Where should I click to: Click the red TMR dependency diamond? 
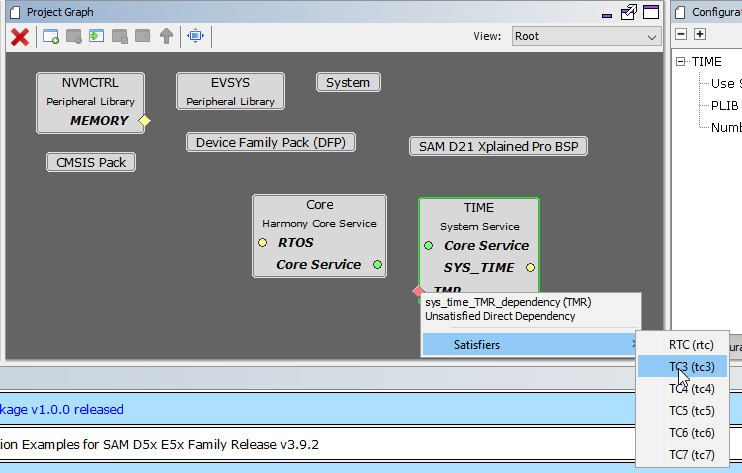pyautogui.click(x=418, y=291)
